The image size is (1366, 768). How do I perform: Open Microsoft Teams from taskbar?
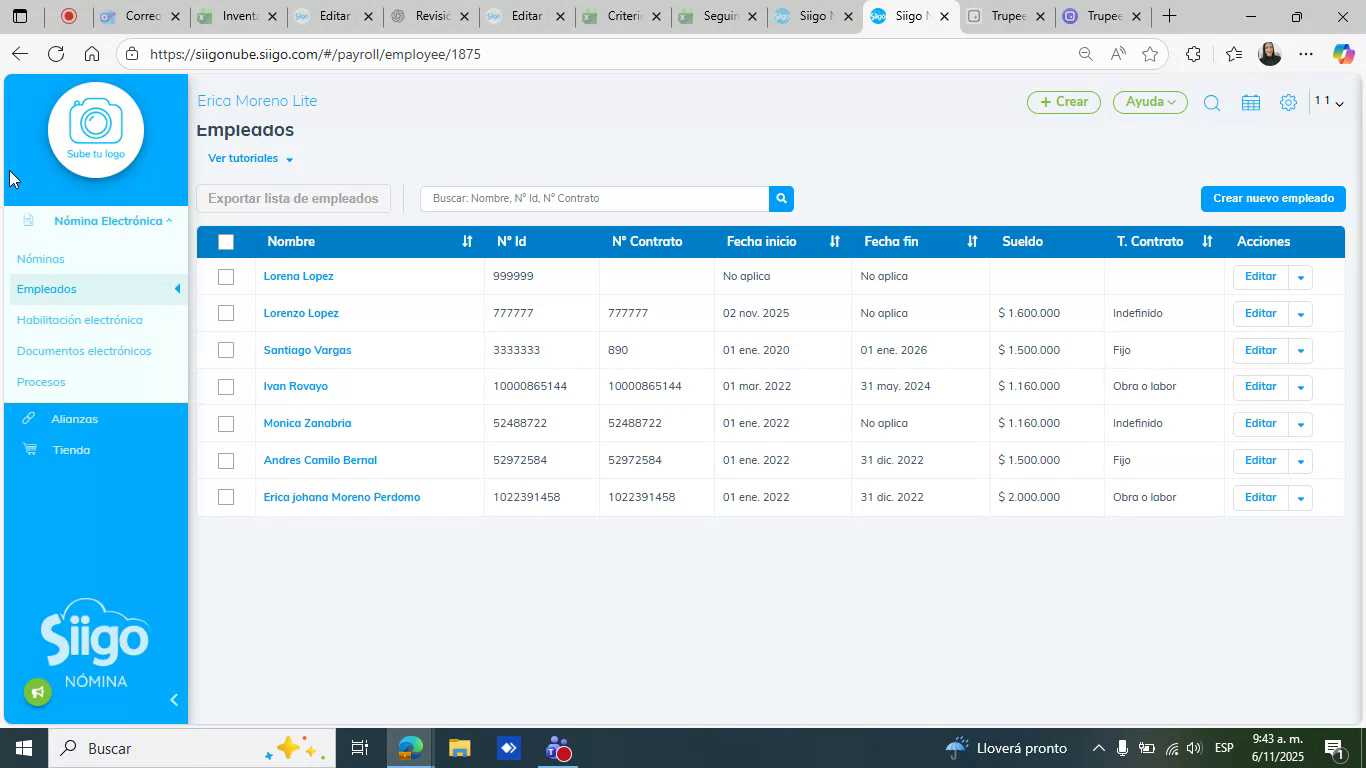(558, 748)
